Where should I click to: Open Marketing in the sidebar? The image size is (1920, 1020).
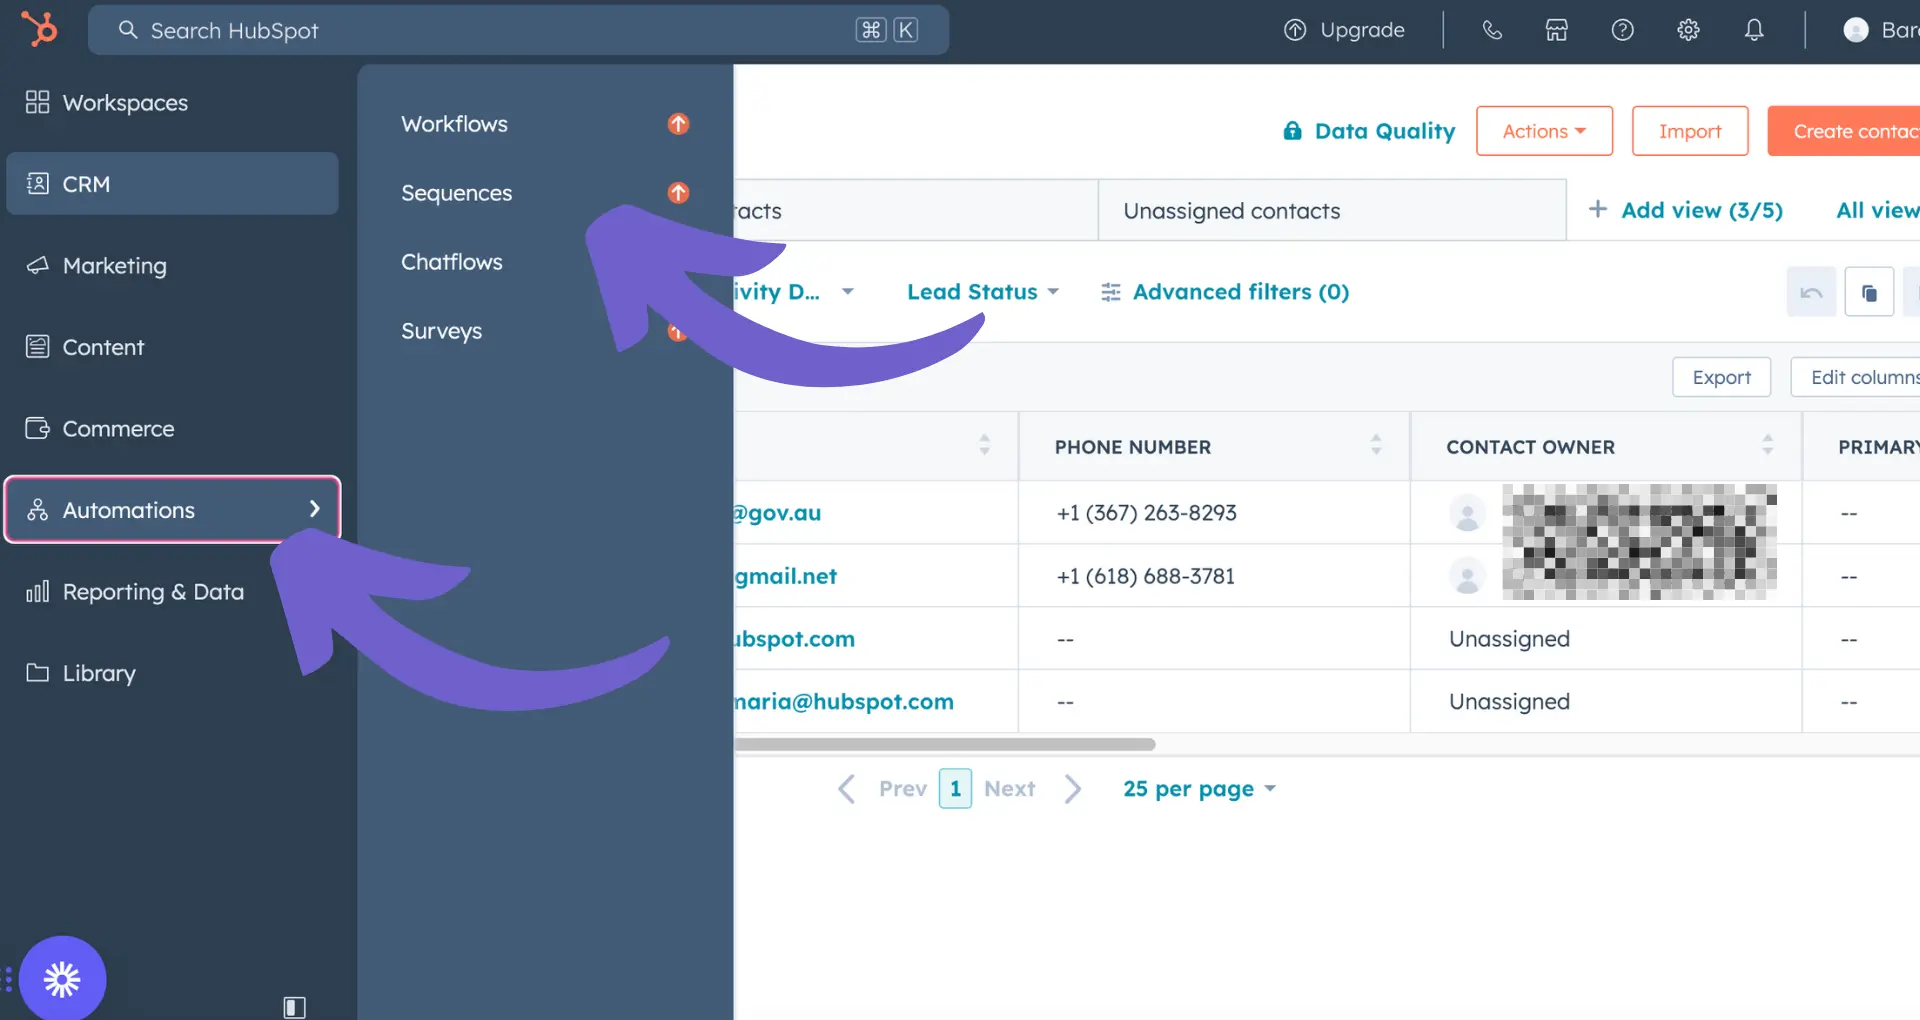pos(172,265)
